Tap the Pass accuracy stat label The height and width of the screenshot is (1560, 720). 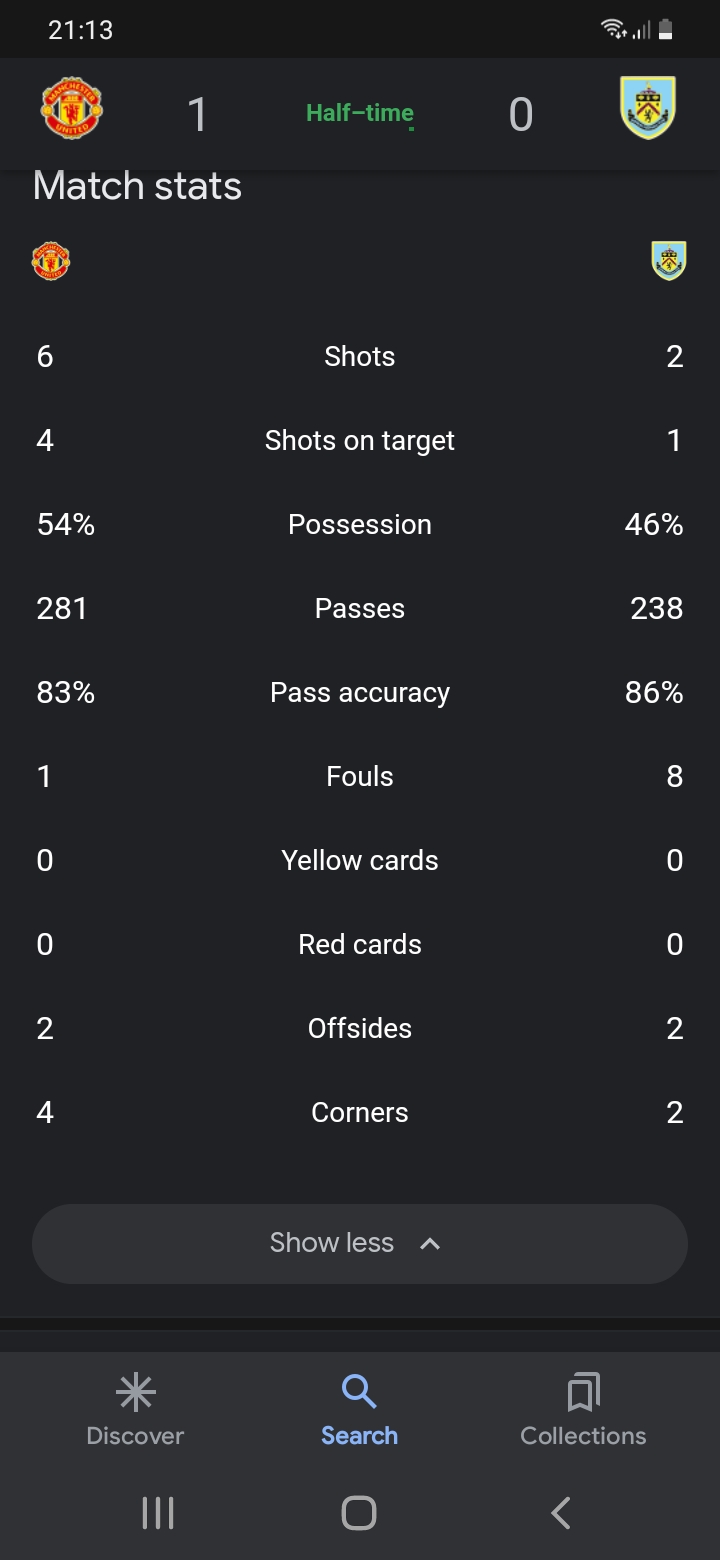click(x=360, y=692)
